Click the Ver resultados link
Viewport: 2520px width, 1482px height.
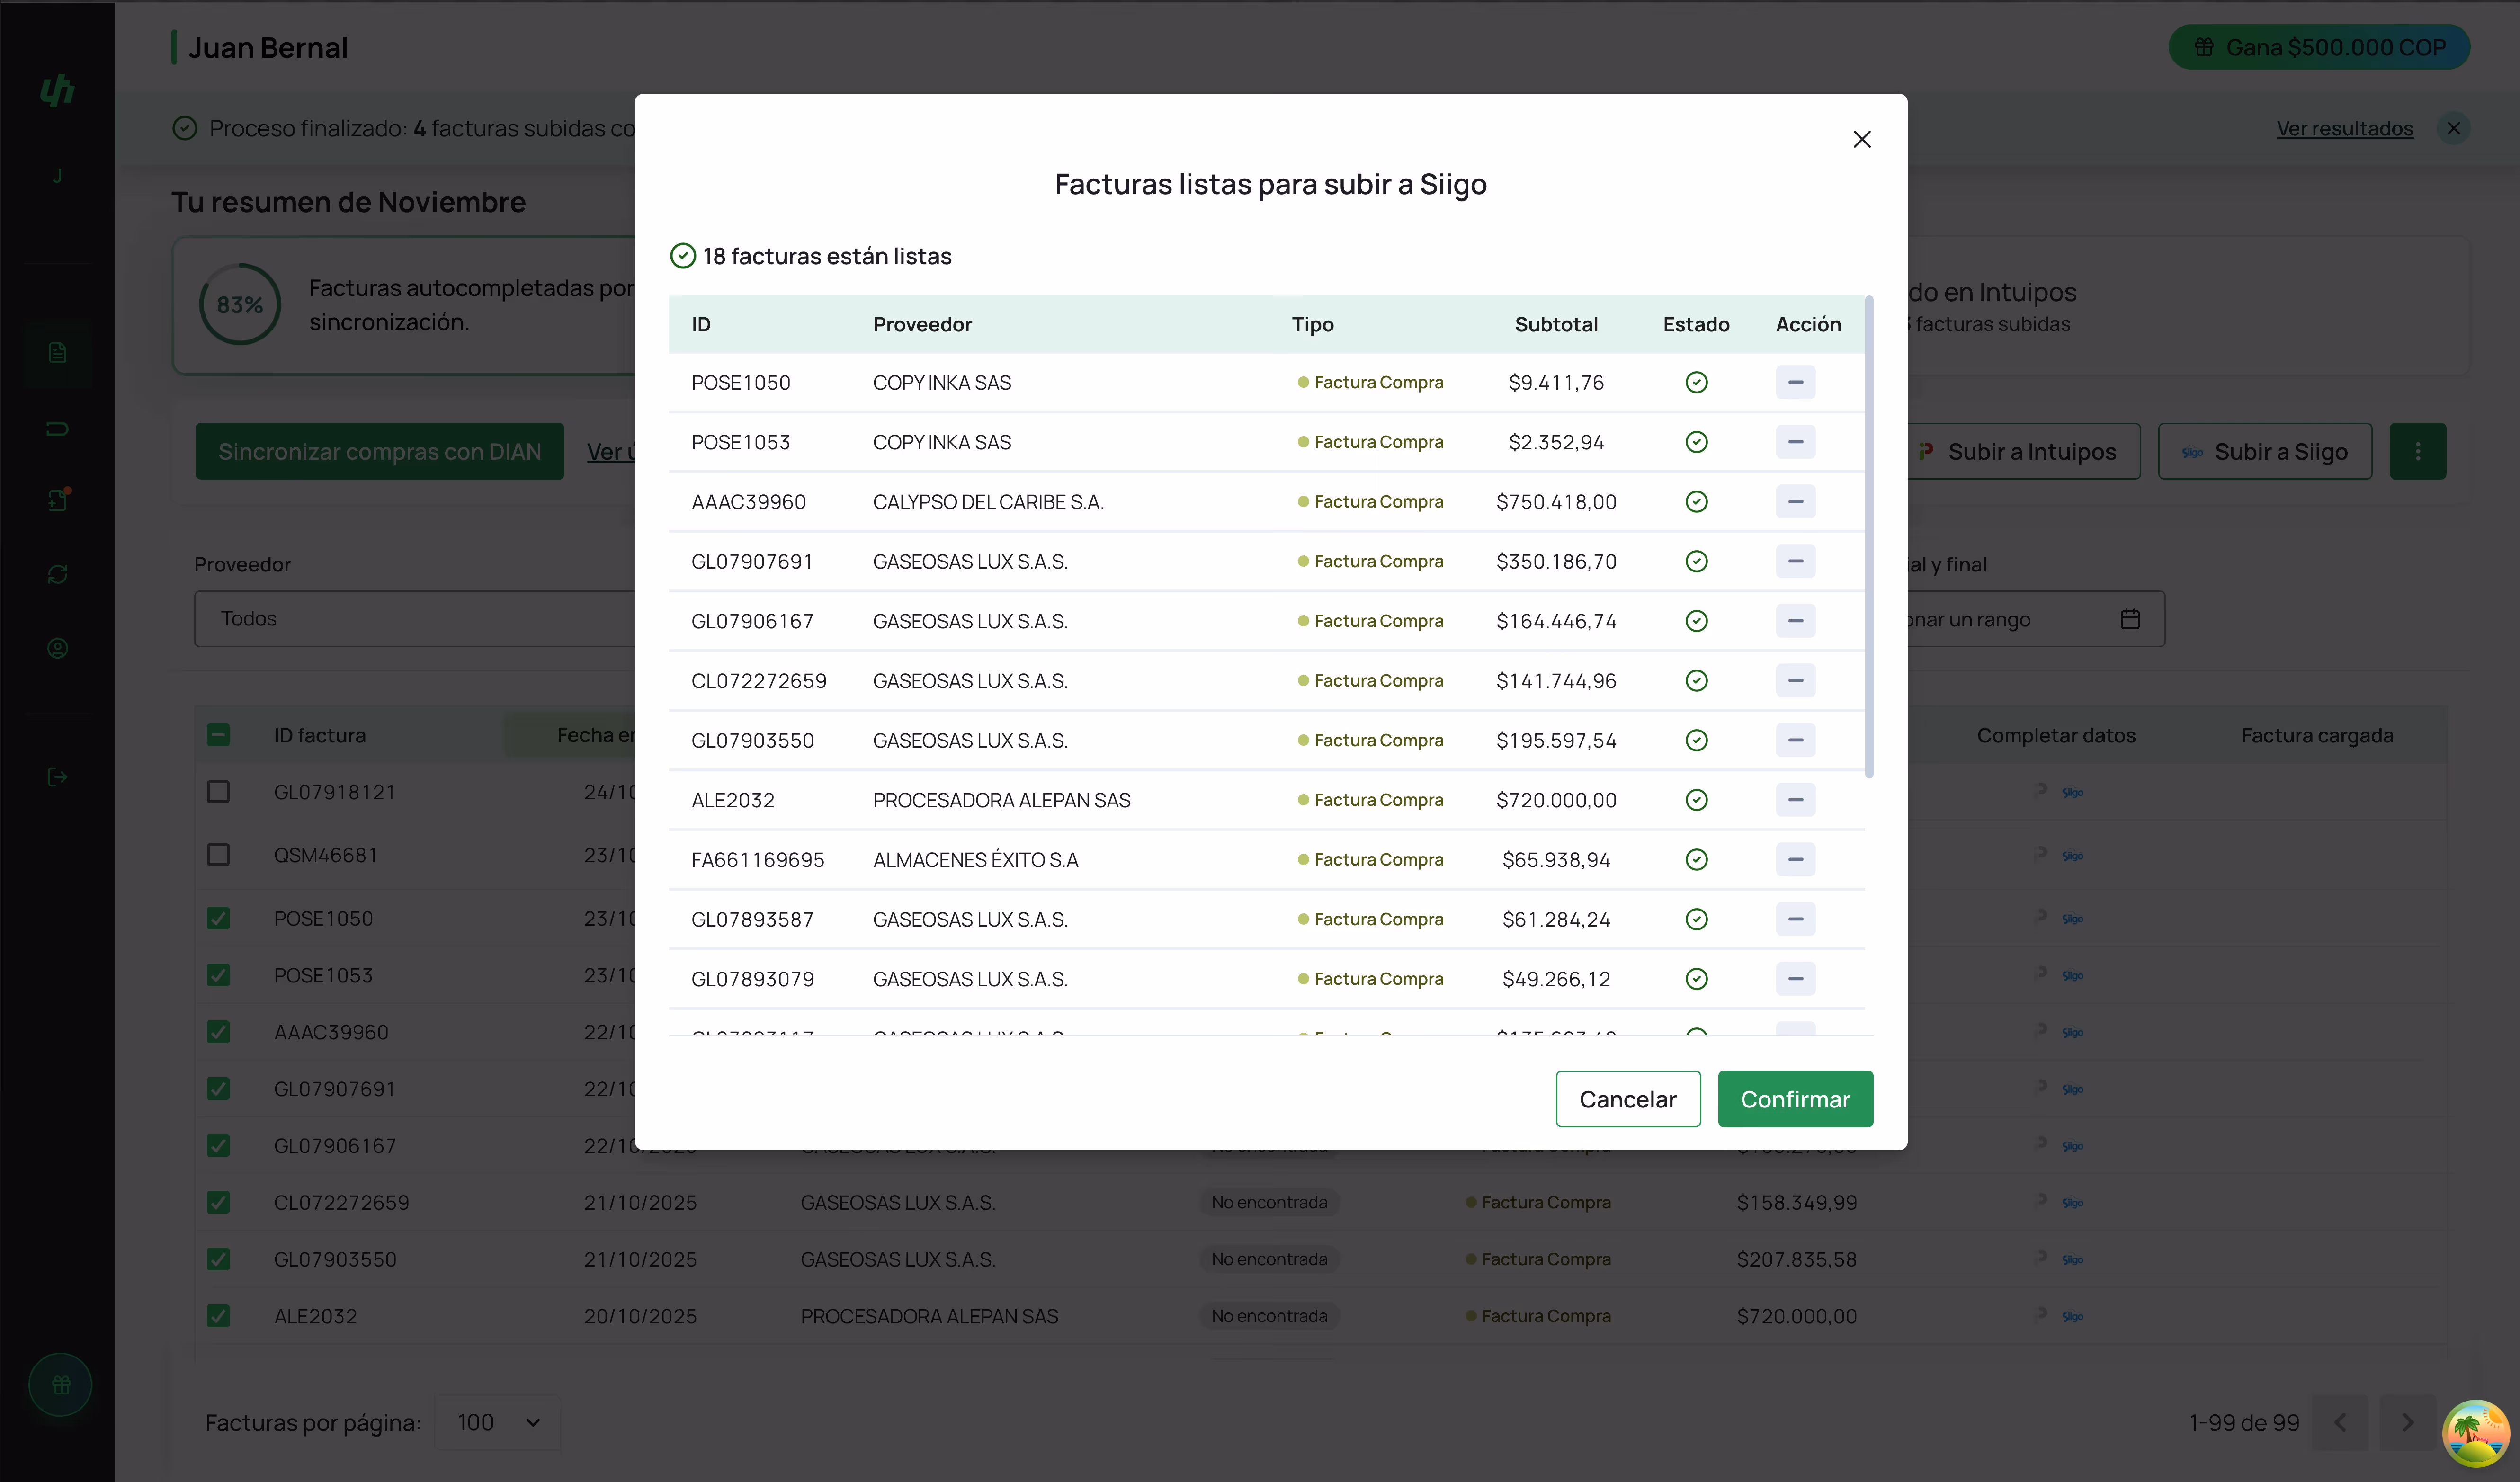2344,128
